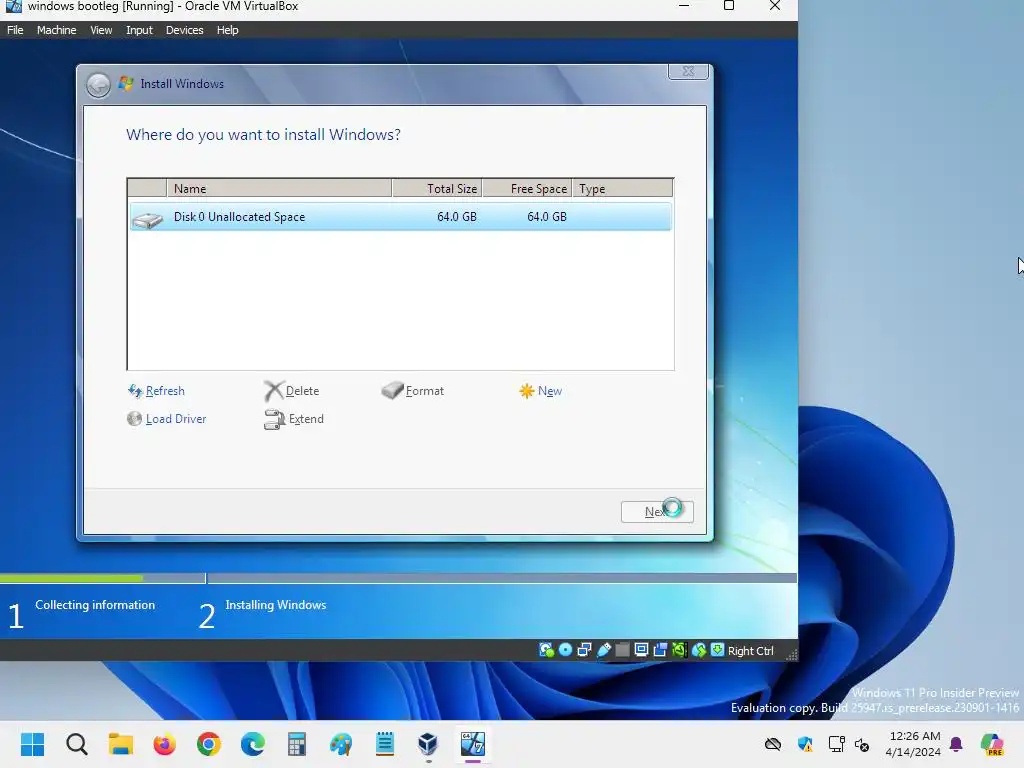The height and width of the screenshot is (768, 1024).
Task: Click the display settings status icon
Action: coord(641,650)
